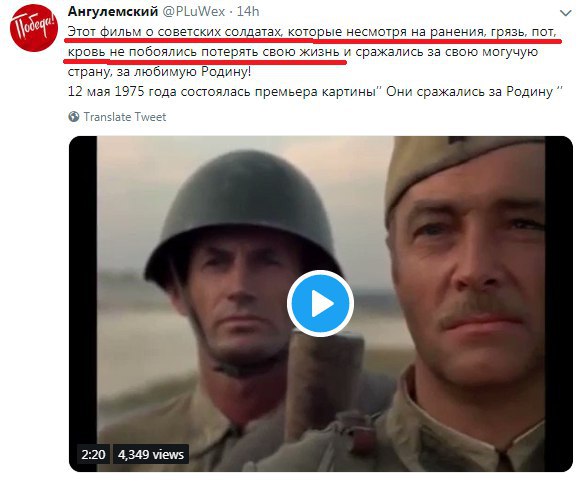The width and height of the screenshot is (580, 481).
Task: Click the tweet line starting Этот фильм
Action: coord(312,32)
